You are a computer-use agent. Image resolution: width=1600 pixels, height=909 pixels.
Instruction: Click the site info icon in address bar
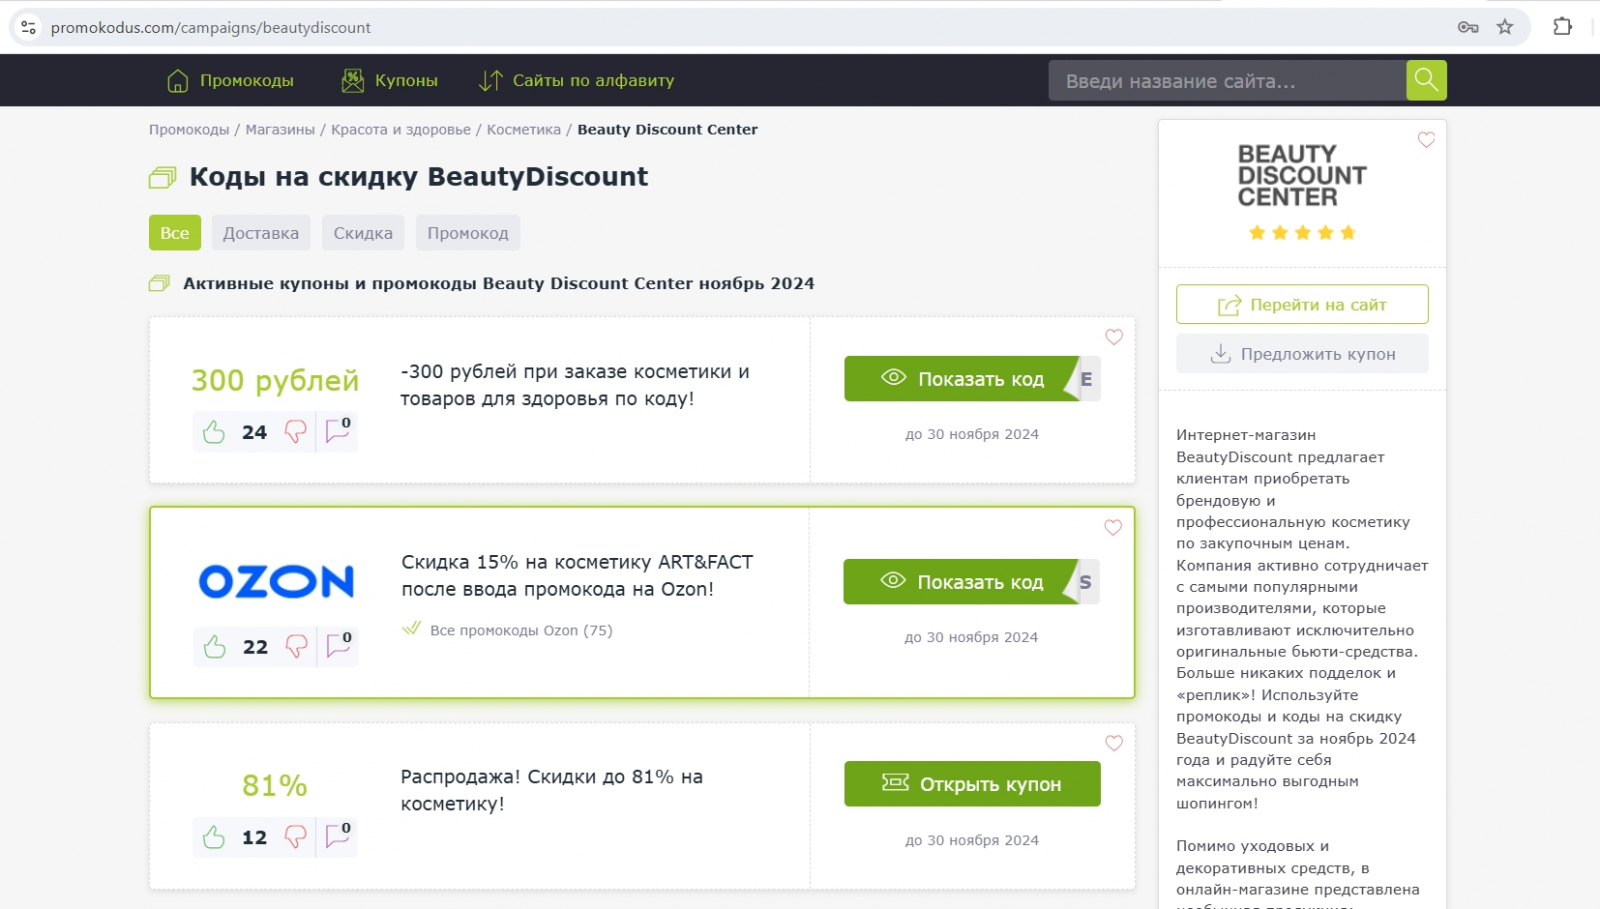point(29,27)
